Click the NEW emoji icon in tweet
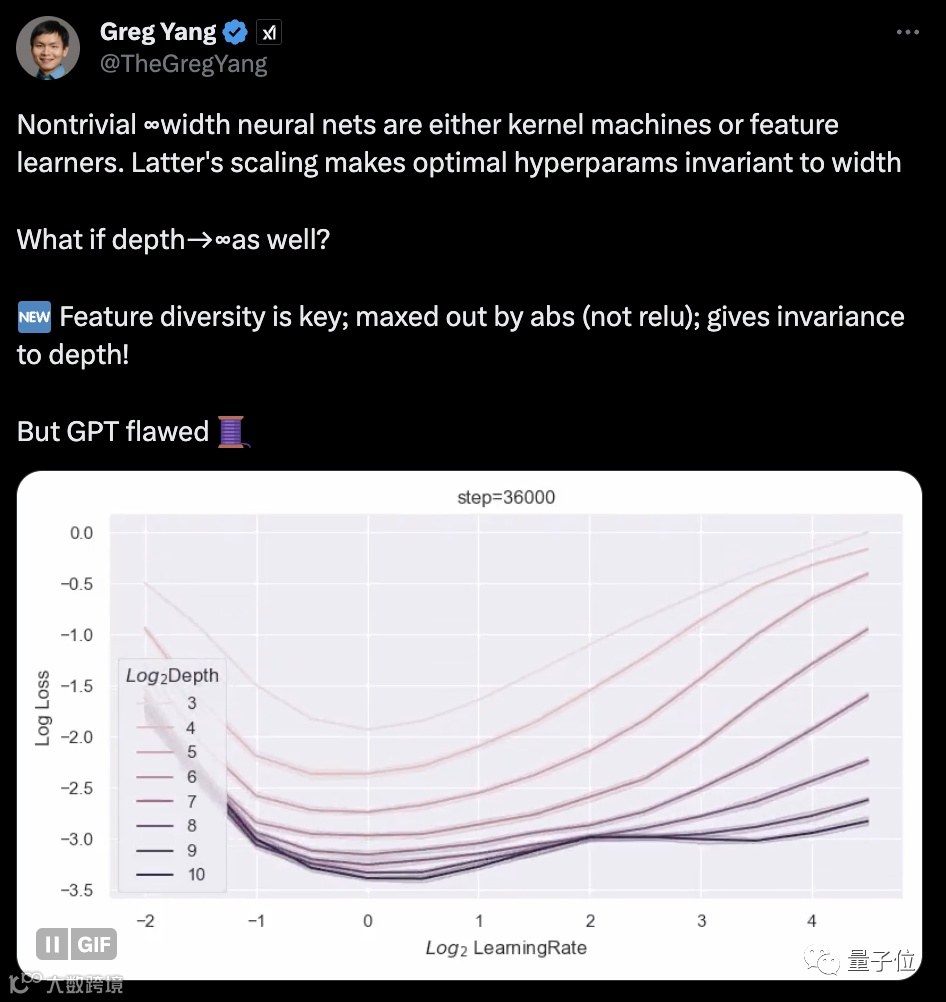The height and width of the screenshot is (1002, 946). pyautogui.click(x=33, y=318)
